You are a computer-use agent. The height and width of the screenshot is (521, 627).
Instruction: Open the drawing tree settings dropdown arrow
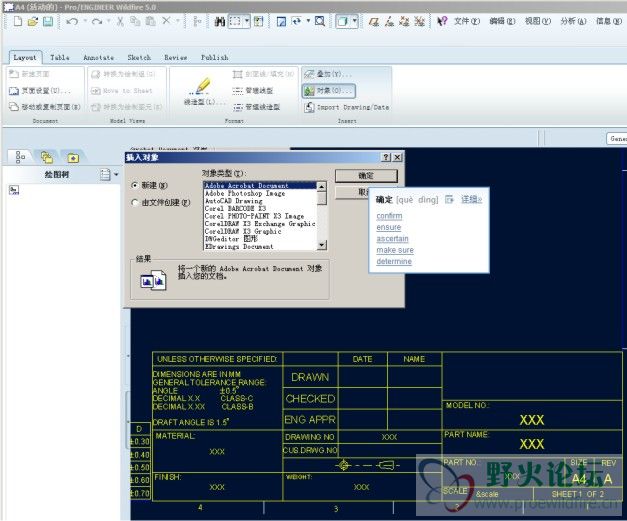point(116,175)
